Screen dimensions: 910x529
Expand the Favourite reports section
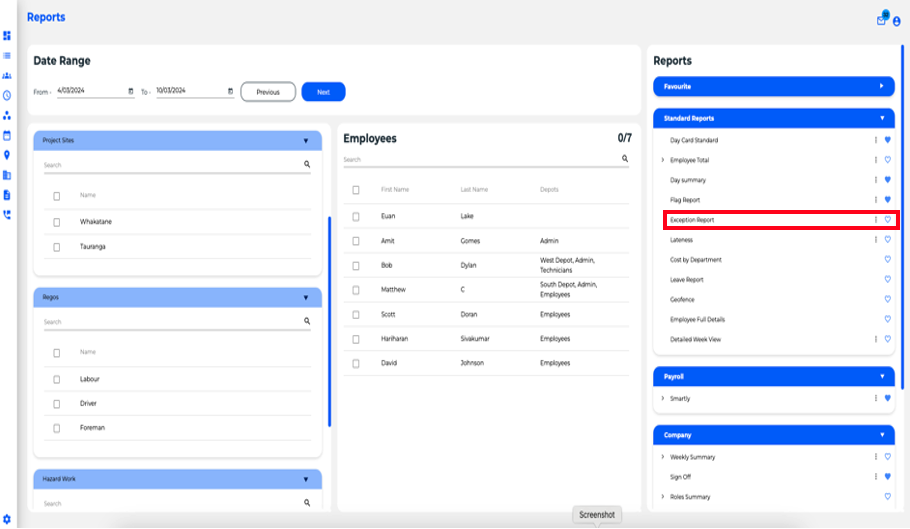click(x=881, y=87)
